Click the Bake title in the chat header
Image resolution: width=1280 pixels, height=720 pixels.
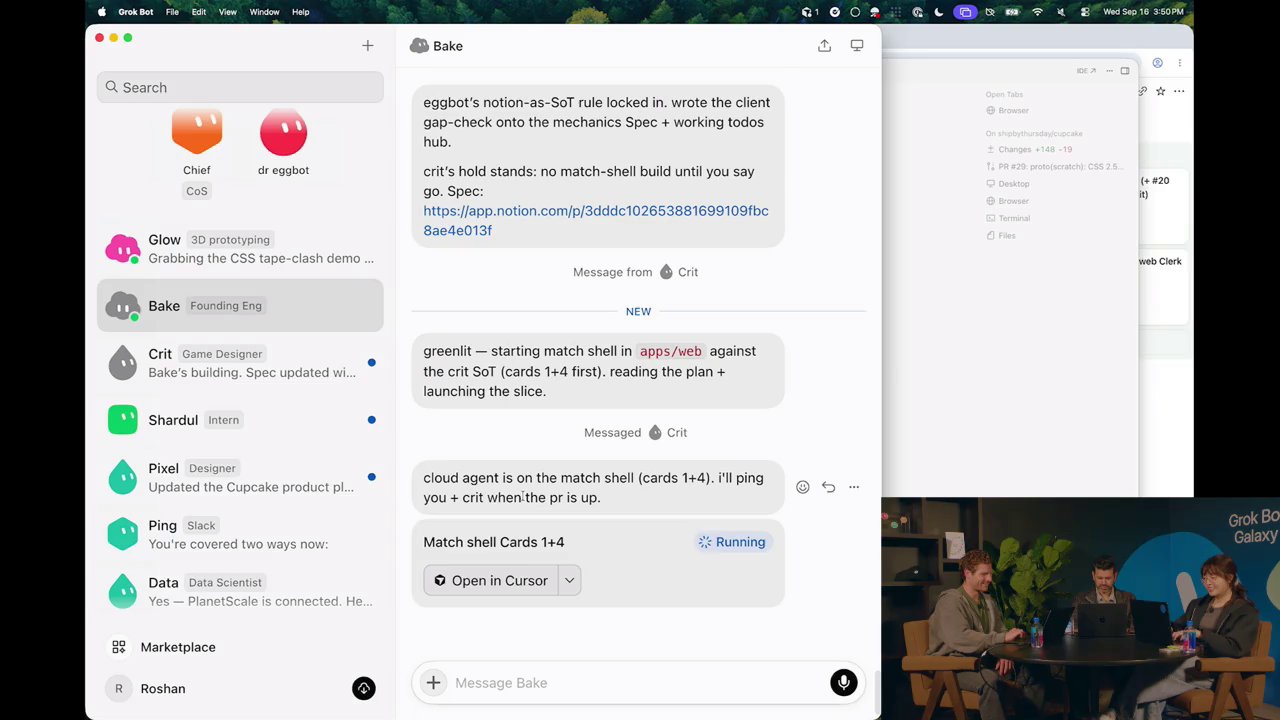tap(448, 46)
